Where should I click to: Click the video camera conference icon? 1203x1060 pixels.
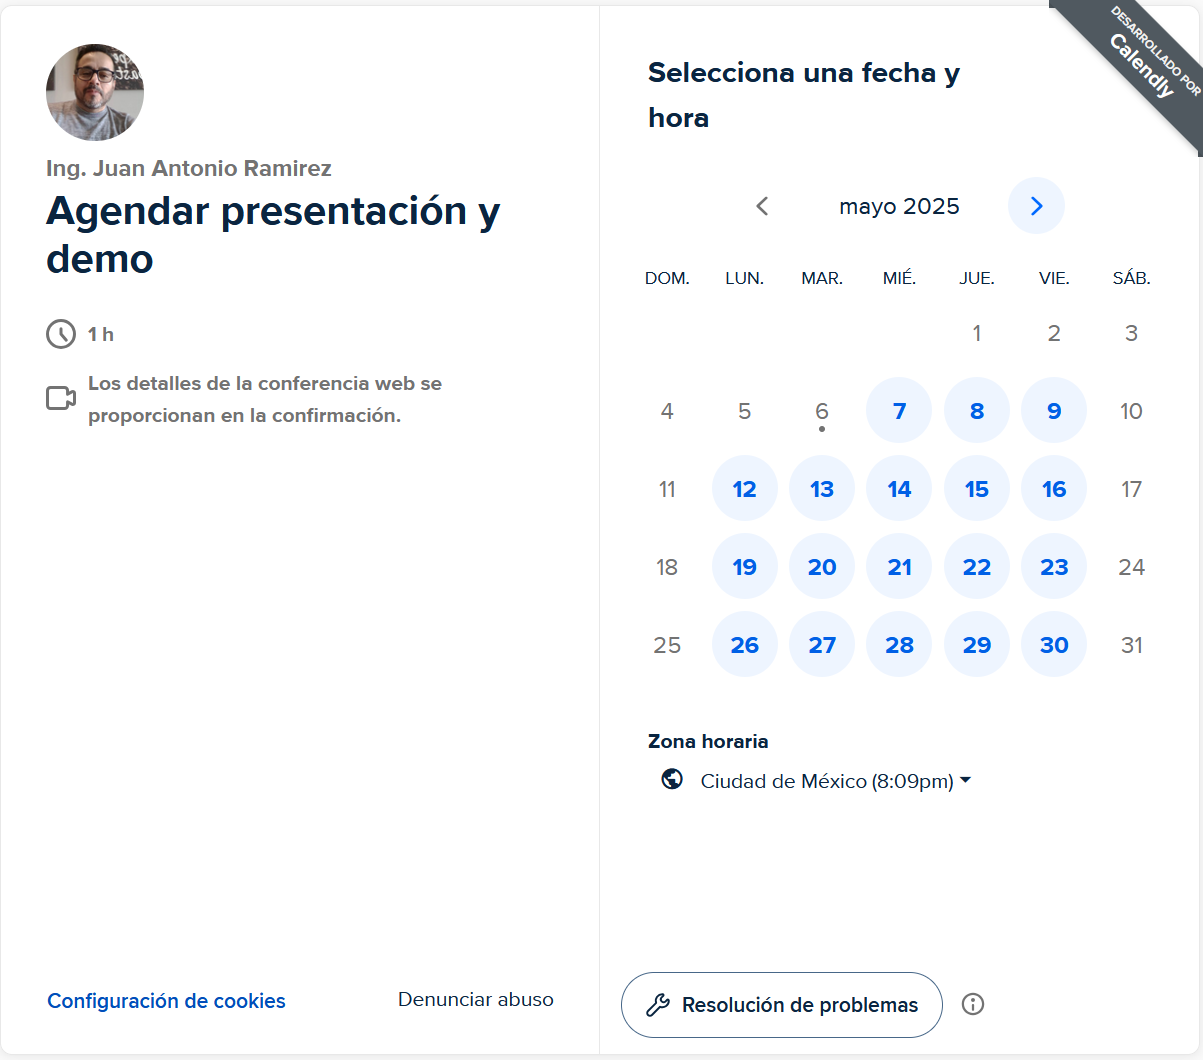coord(61,398)
